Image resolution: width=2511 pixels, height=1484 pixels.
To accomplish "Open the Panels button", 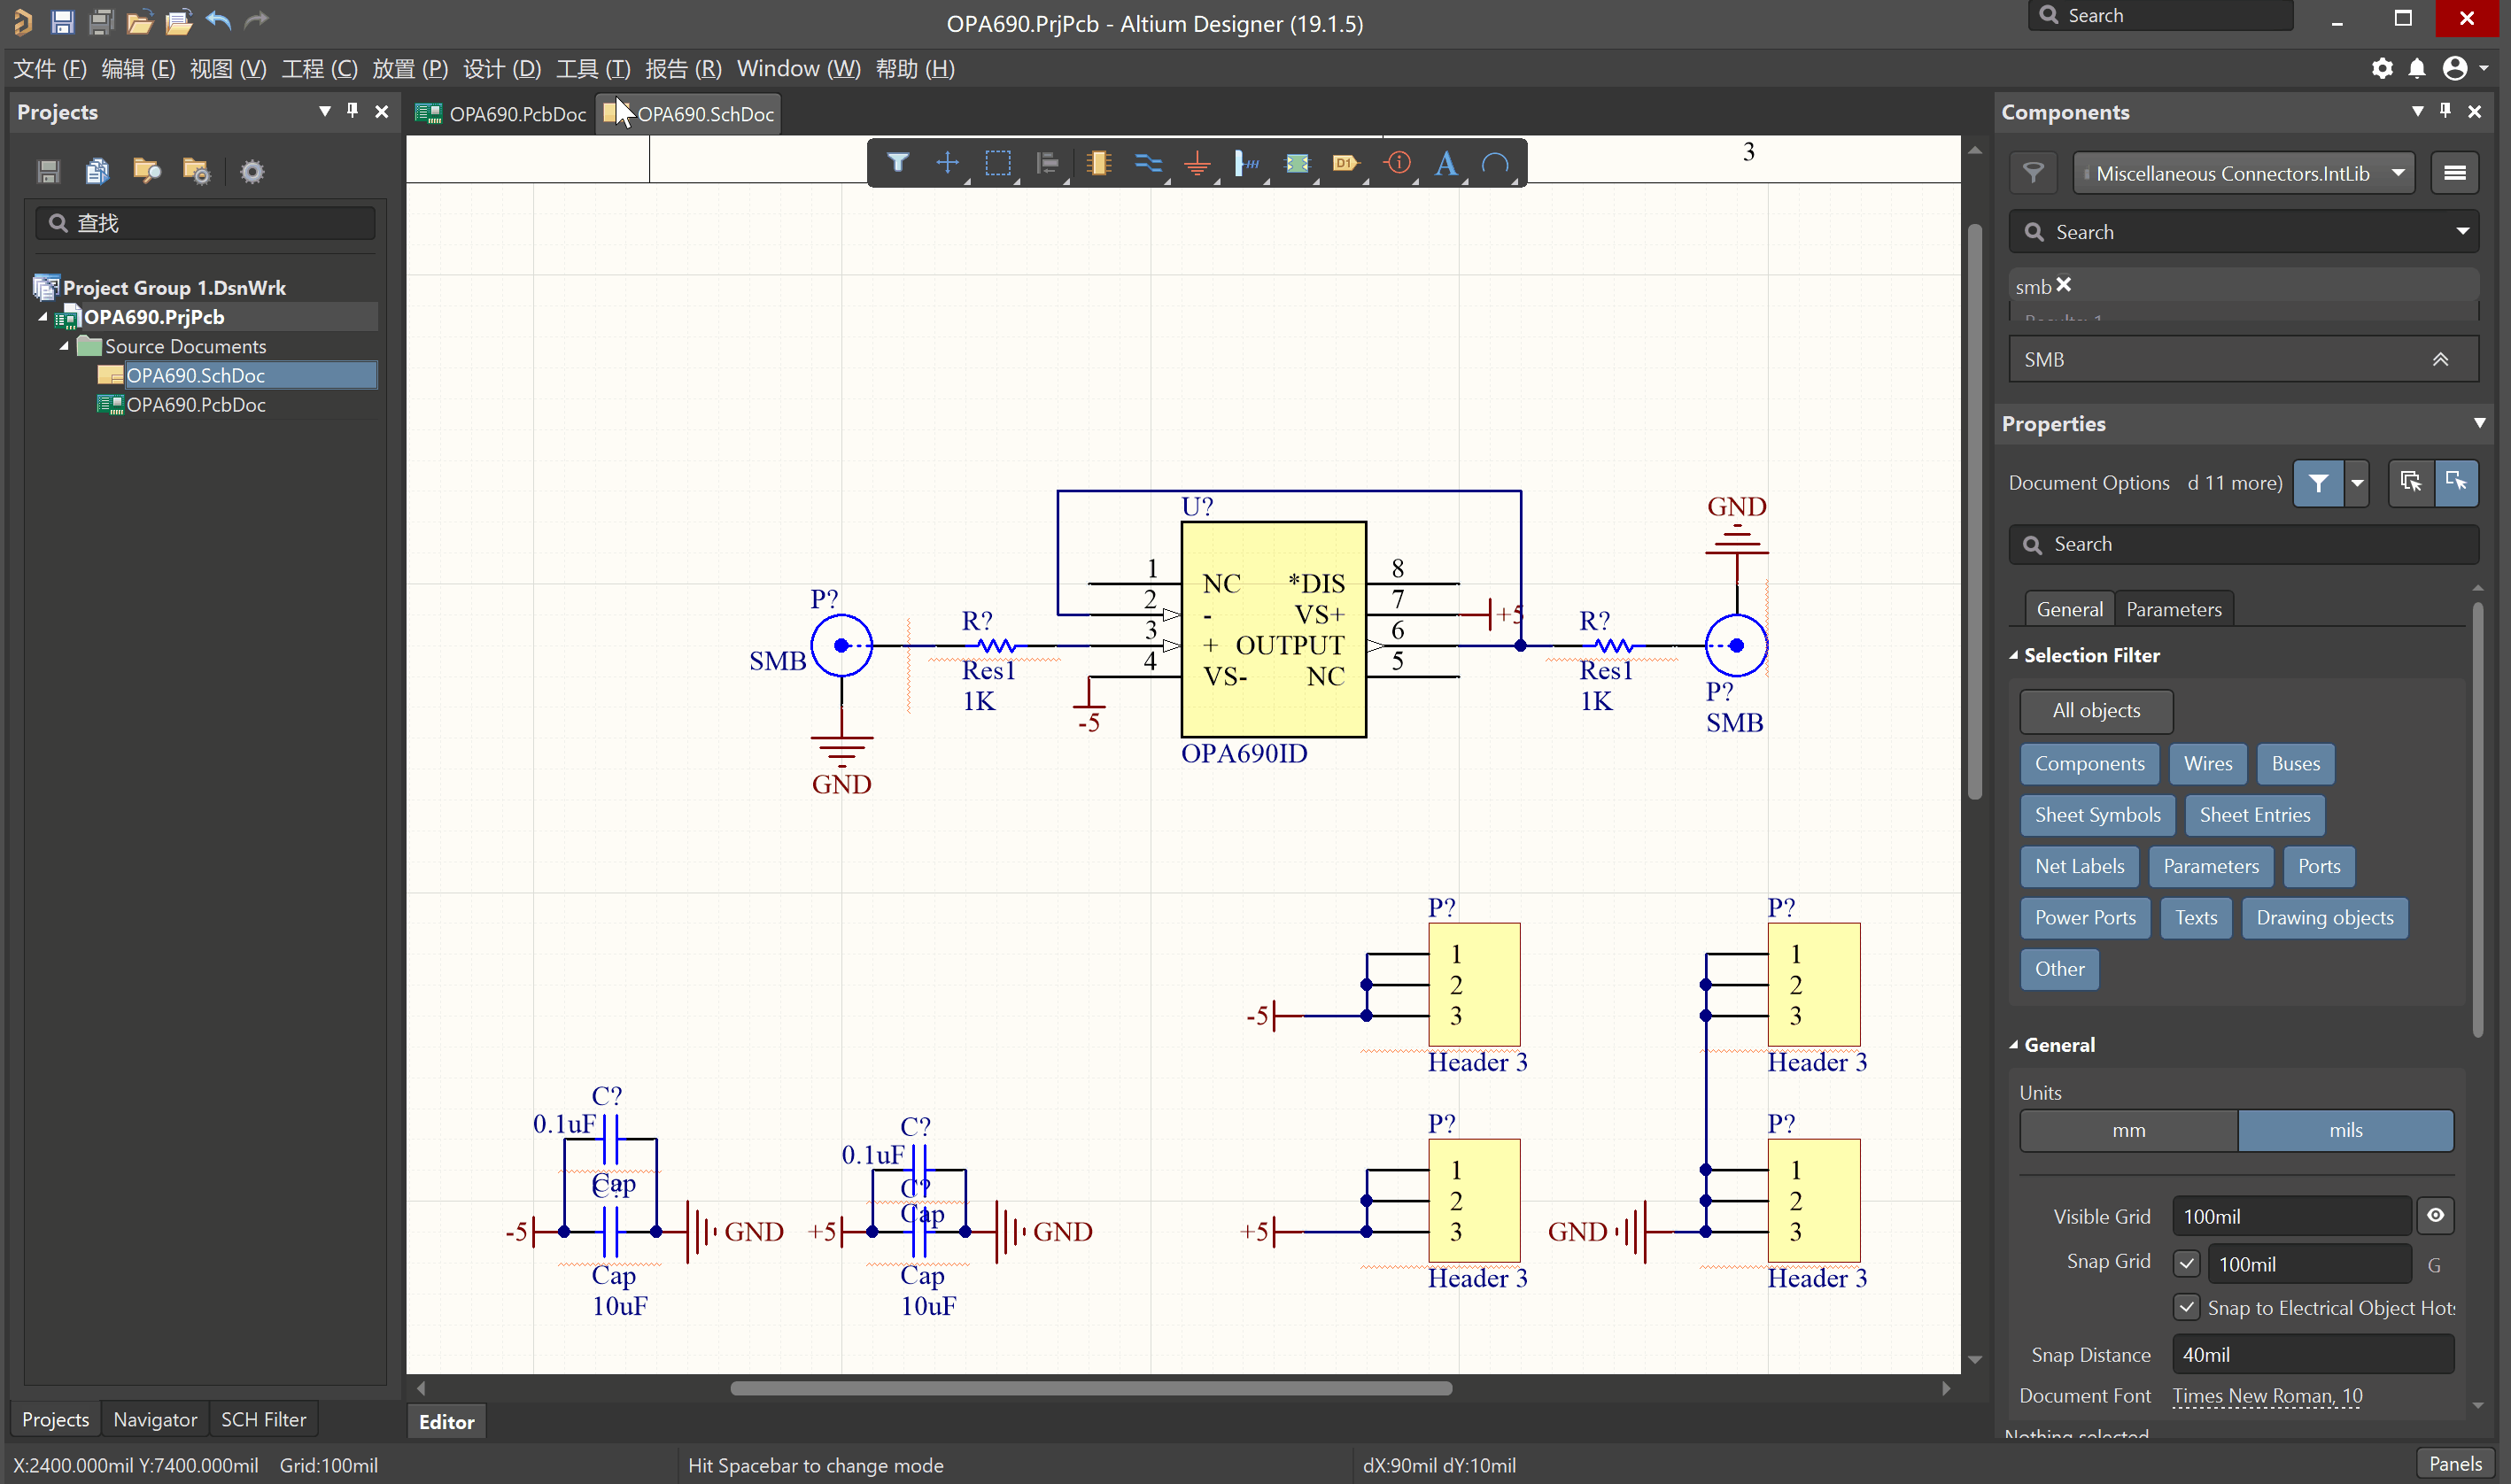I will coord(2455,1464).
